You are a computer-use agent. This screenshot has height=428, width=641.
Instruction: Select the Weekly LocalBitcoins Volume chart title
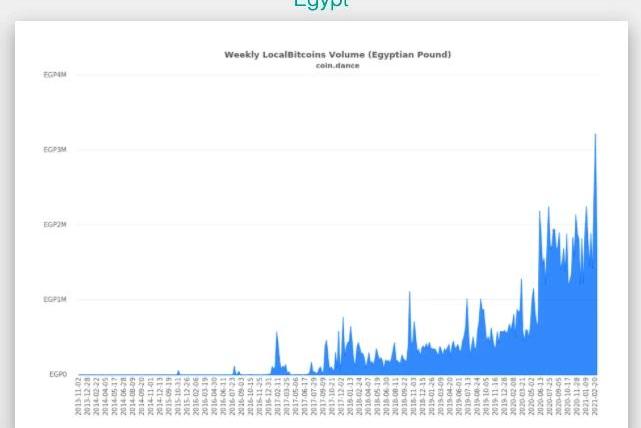(337, 54)
